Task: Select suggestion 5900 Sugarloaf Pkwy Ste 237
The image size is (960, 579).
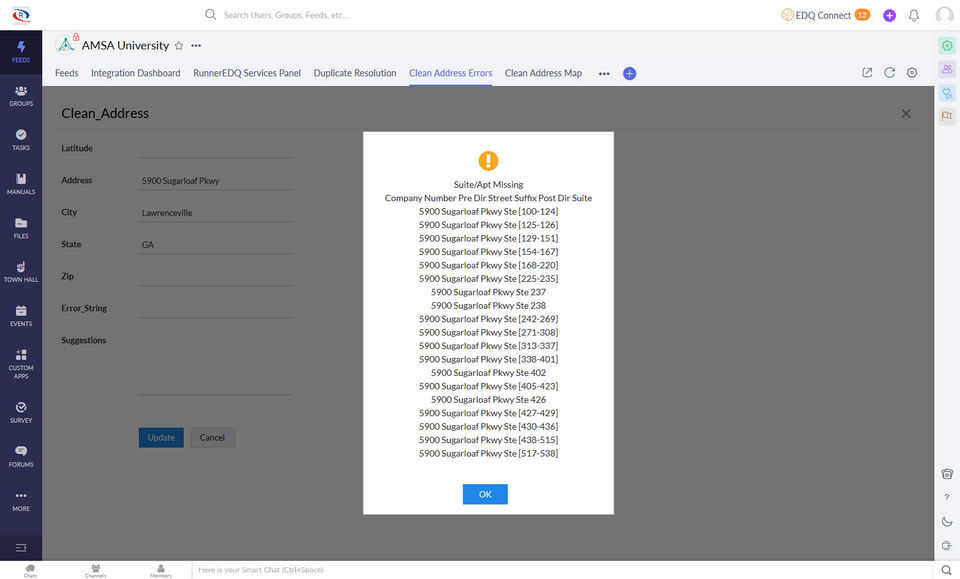Action: (489, 292)
